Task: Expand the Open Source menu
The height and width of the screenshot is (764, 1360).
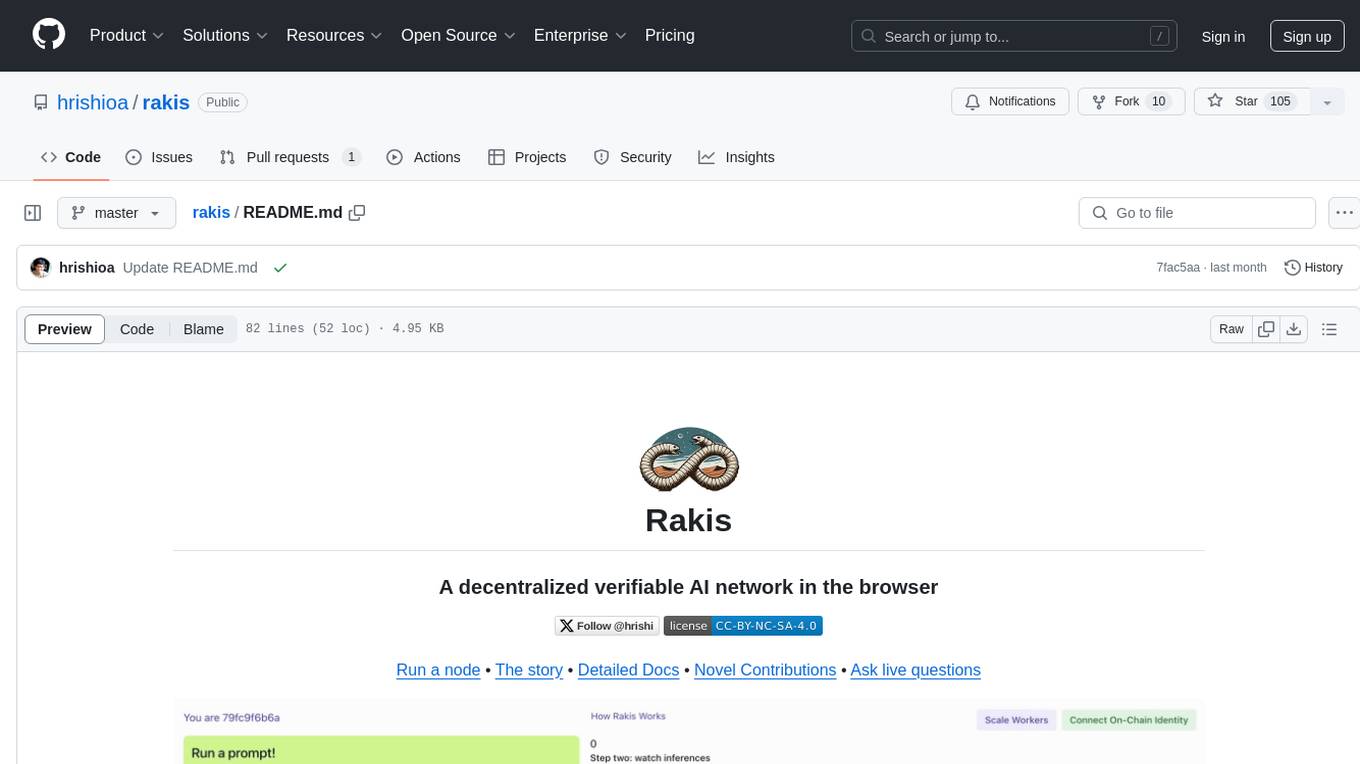Action: tap(458, 35)
